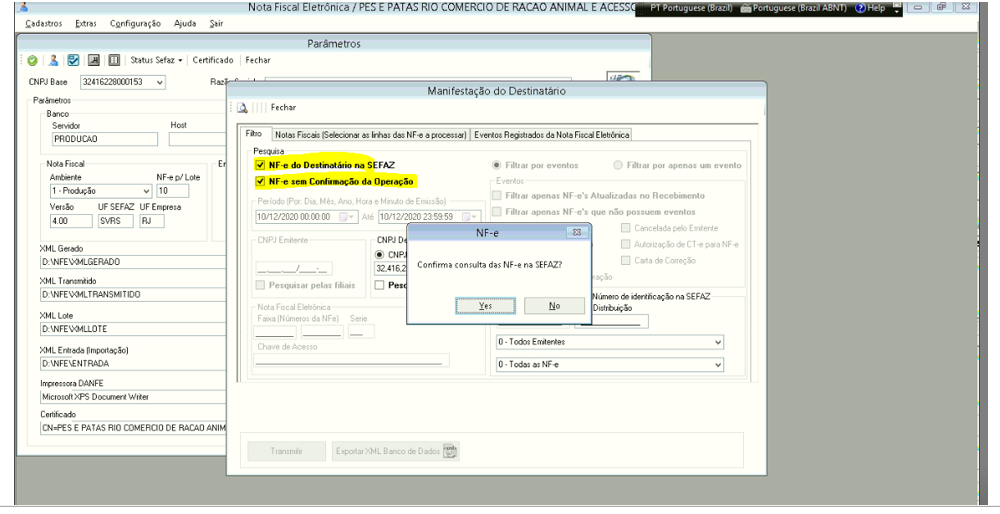Switch to the Filtro tab

coord(254,134)
